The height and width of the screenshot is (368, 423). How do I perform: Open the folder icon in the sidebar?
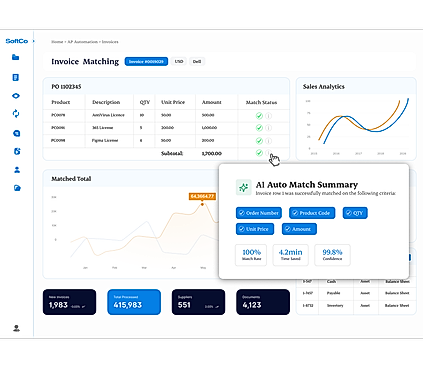pos(16,57)
